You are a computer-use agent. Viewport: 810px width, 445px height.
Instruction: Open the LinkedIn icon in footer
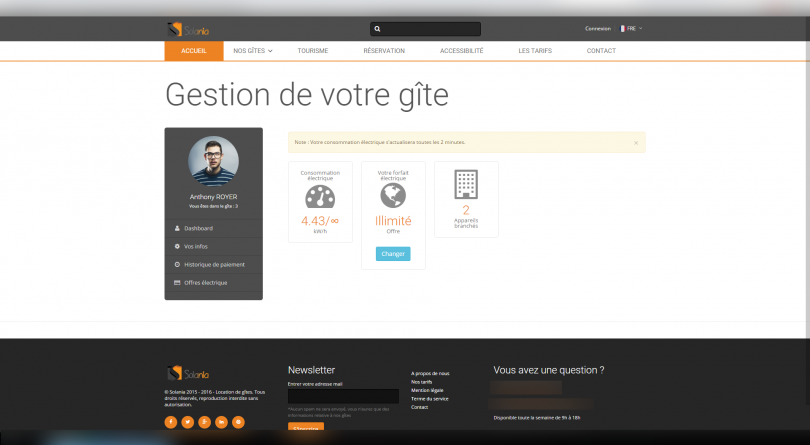(221, 422)
